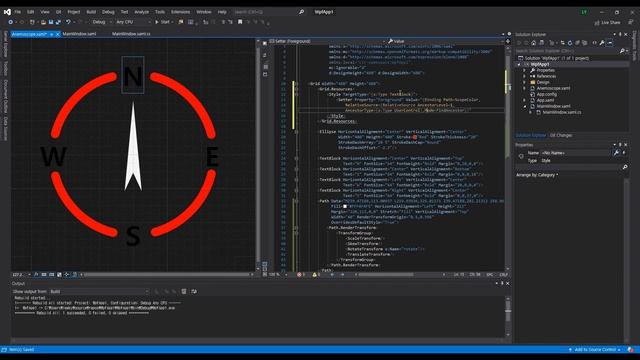Open the Any CPU platform dropdown

(x=133, y=22)
